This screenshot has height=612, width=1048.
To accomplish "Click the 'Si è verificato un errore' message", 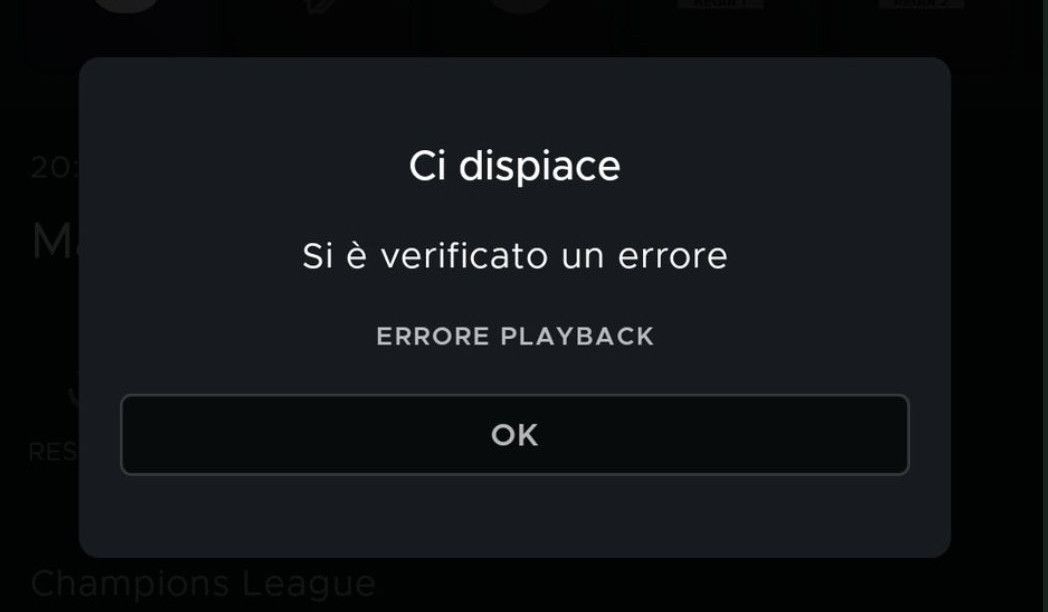I will point(515,255).
